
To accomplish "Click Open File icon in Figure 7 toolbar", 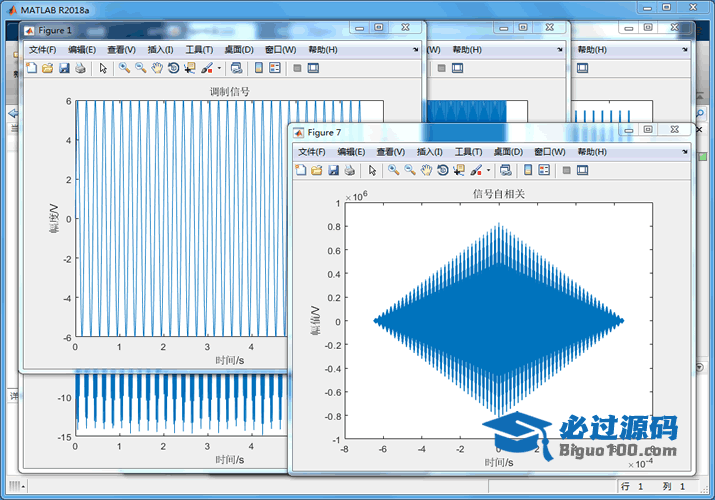I will (x=316, y=170).
